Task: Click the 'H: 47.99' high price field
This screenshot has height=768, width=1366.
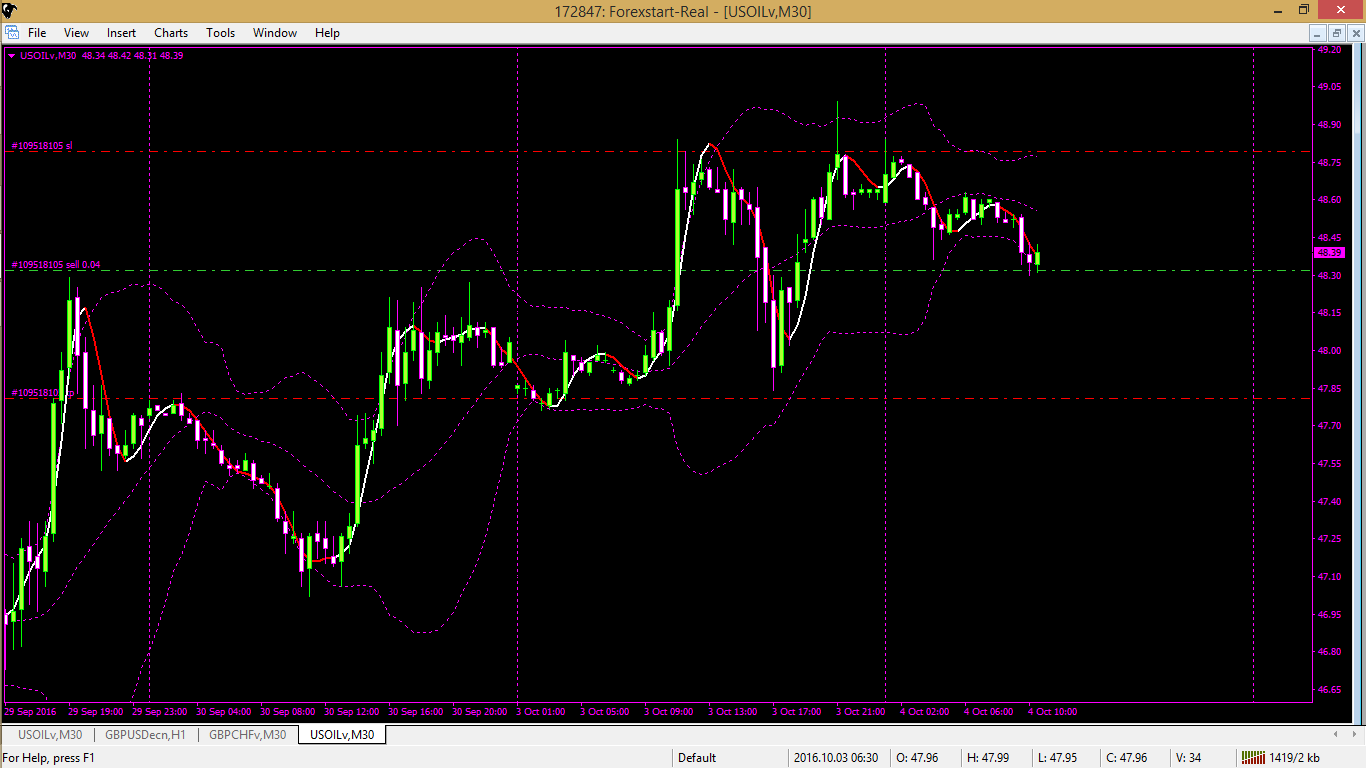Action: click(987, 758)
